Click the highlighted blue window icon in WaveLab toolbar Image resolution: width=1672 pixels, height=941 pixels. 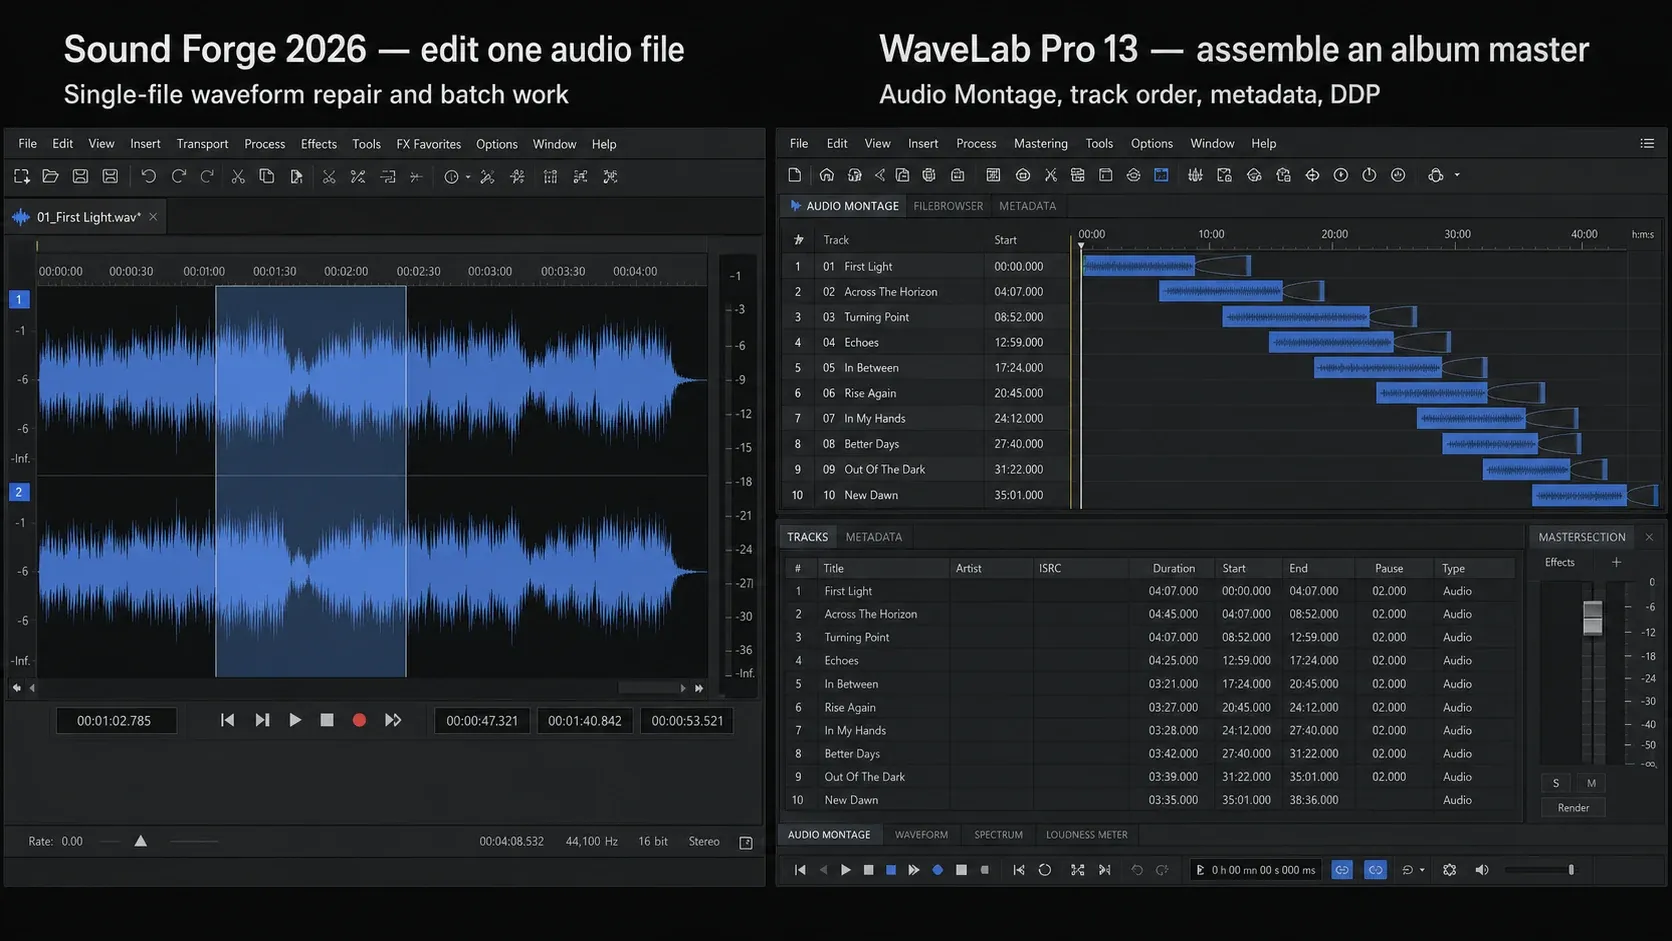pyautogui.click(x=1161, y=175)
